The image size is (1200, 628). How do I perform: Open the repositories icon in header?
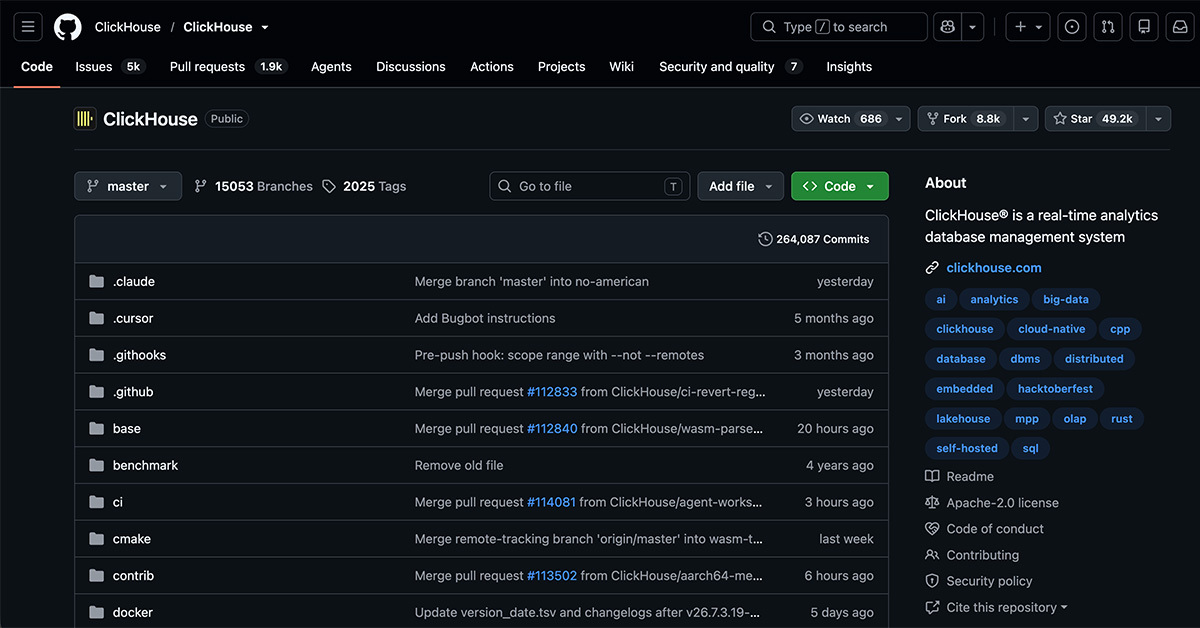(x=1144, y=27)
